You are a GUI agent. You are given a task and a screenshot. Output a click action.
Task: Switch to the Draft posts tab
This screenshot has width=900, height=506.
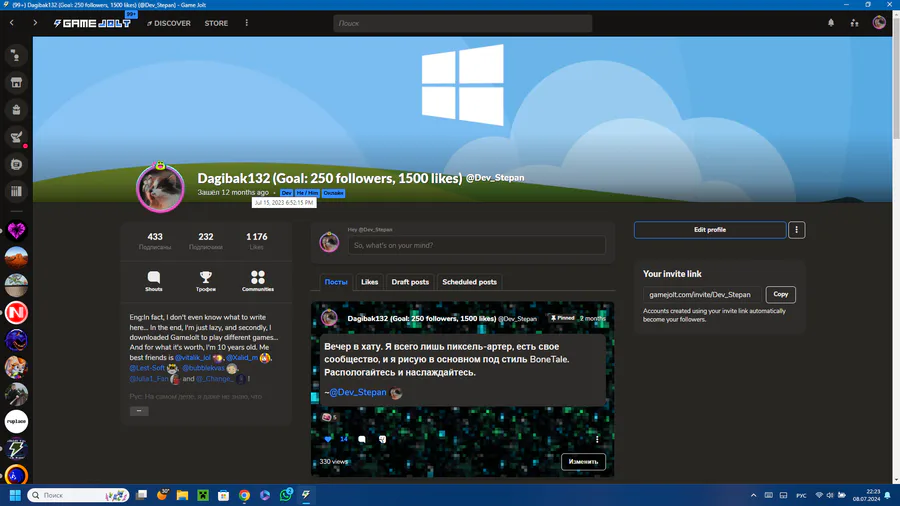(410, 282)
